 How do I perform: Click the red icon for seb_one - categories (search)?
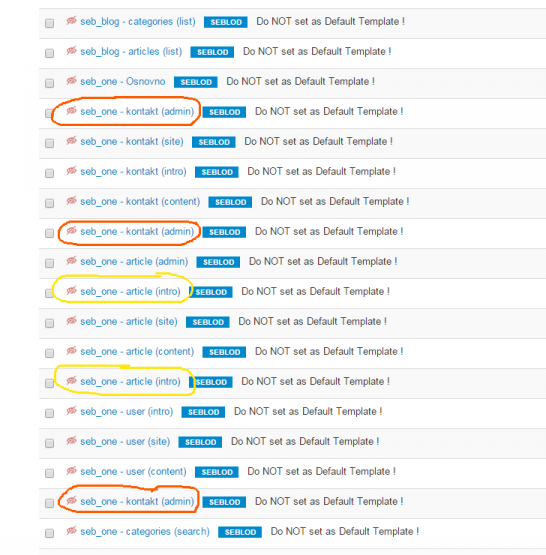(x=71, y=531)
